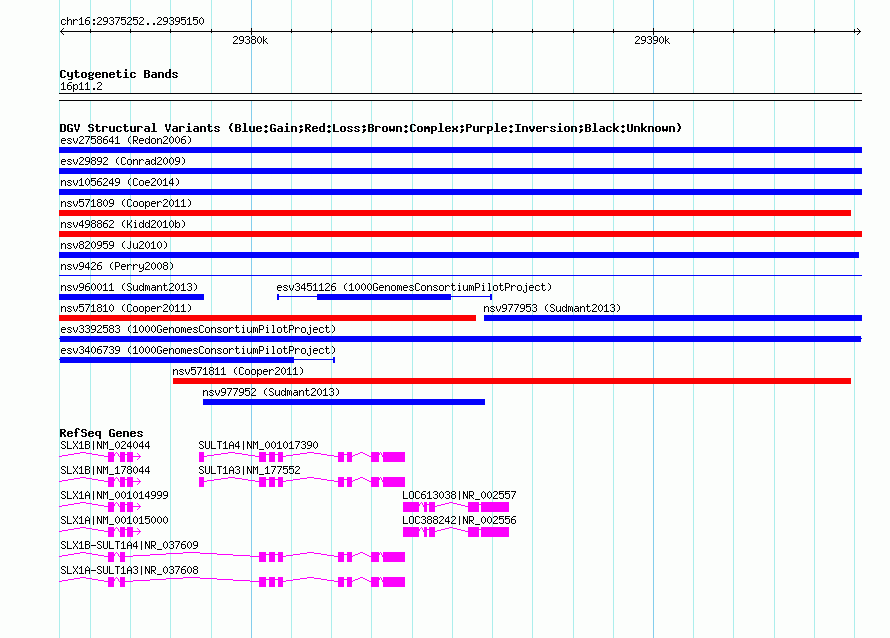Click the RefSeq Genes track title
The width and height of the screenshot is (890, 638).
(101, 433)
